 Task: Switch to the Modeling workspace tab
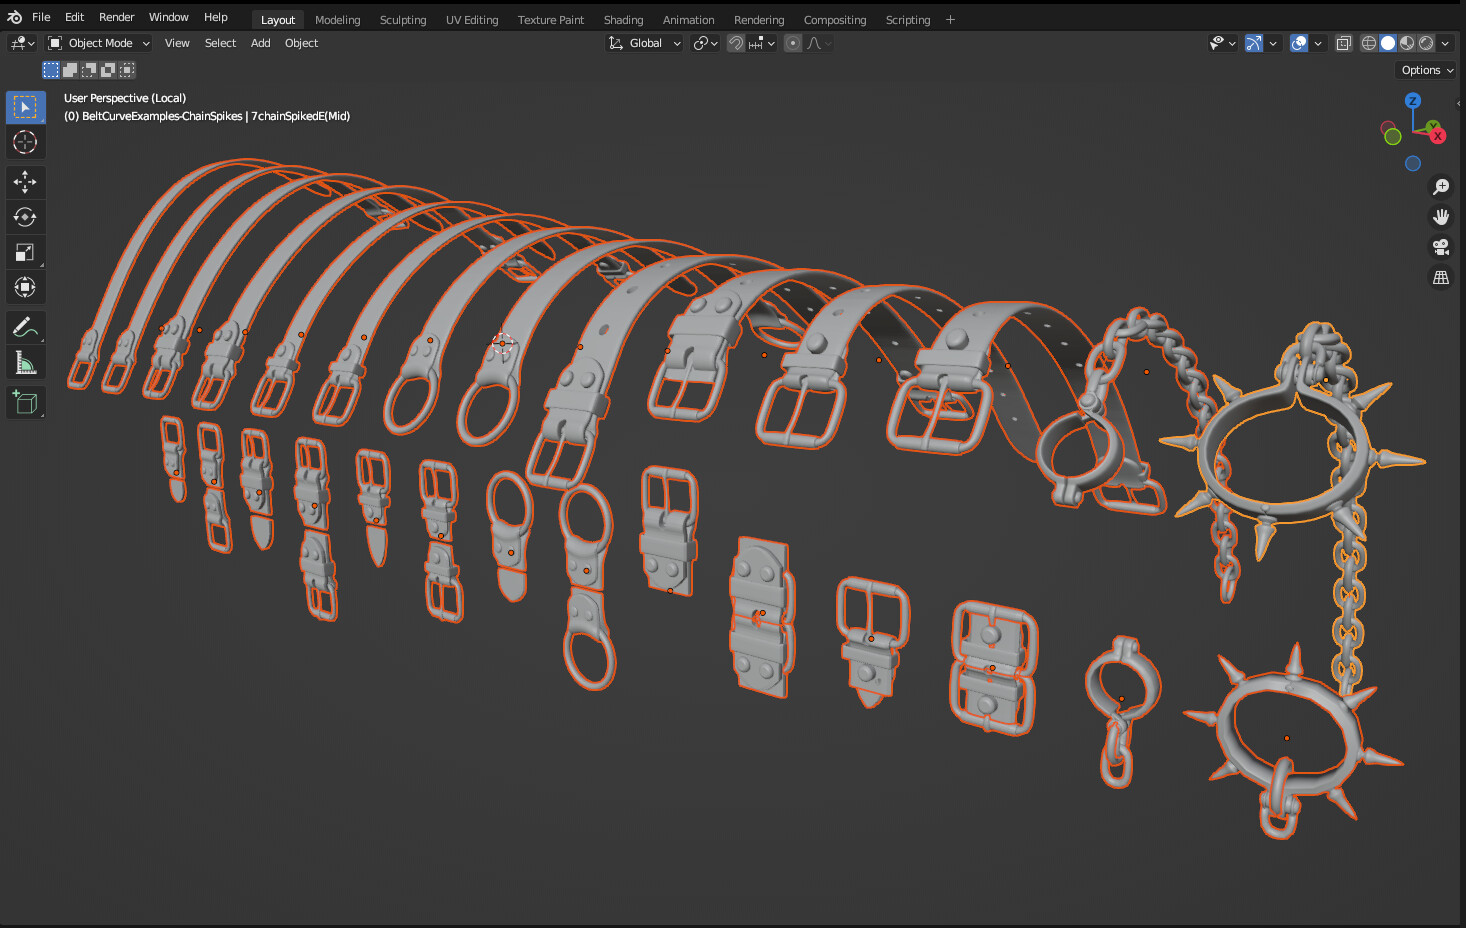click(338, 20)
